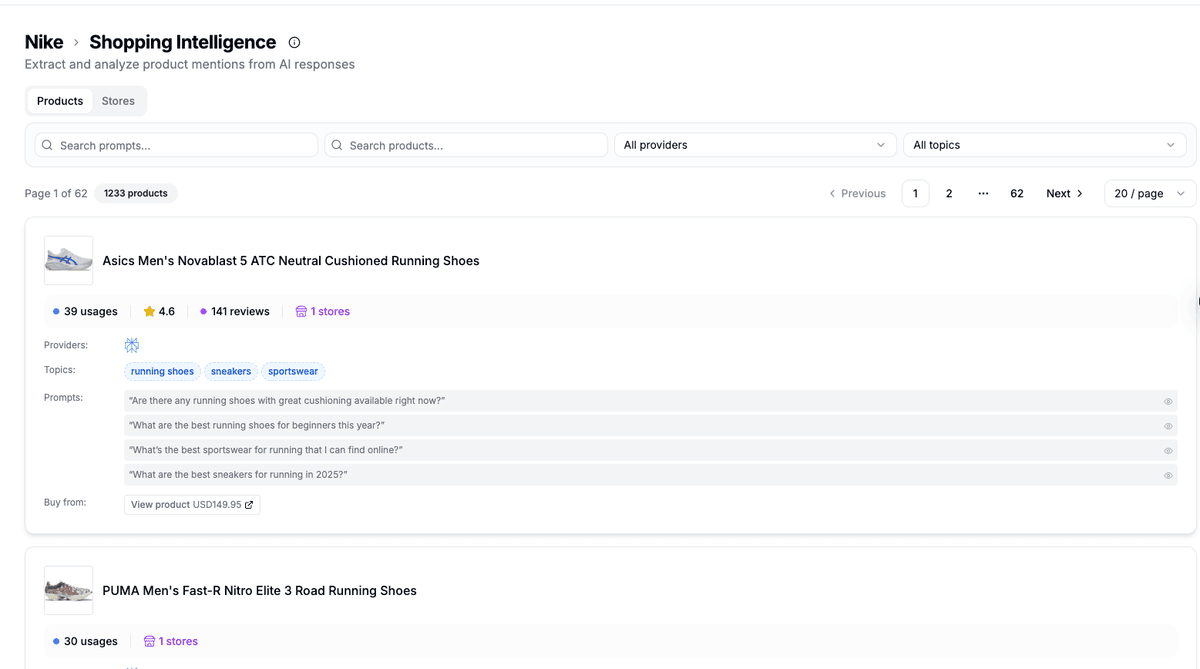This screenshot has height=669, width=1200.
Task: Select the running shoes topic tag
Action: (162, 371)
